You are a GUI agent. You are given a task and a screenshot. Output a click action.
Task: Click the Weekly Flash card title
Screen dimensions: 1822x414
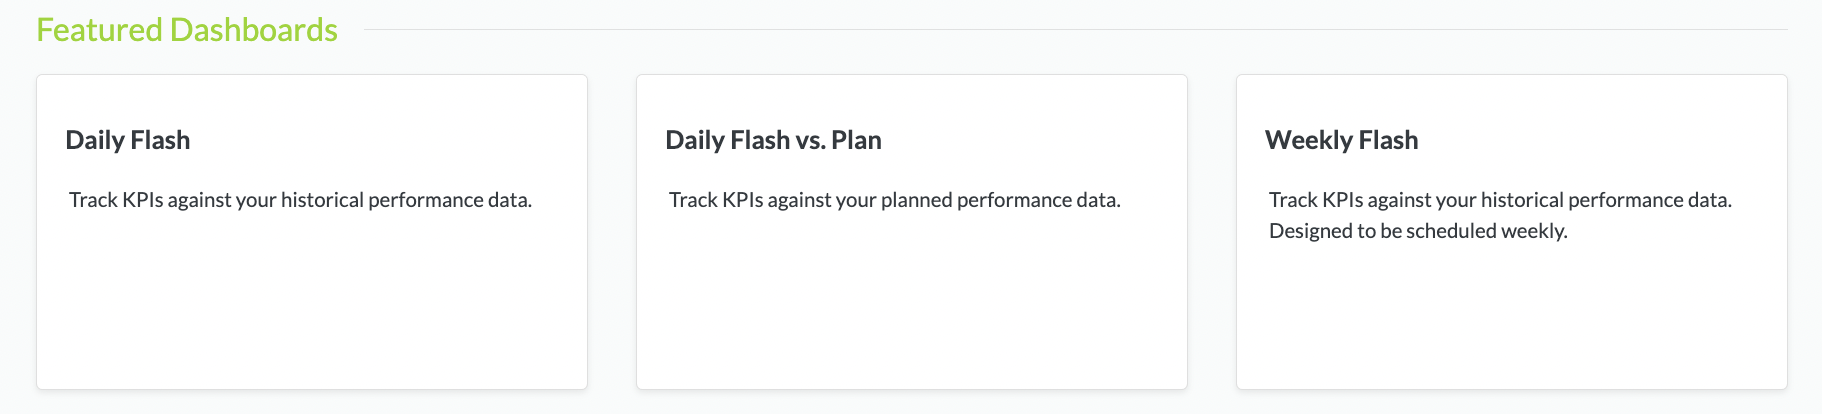coord(1341,140)
